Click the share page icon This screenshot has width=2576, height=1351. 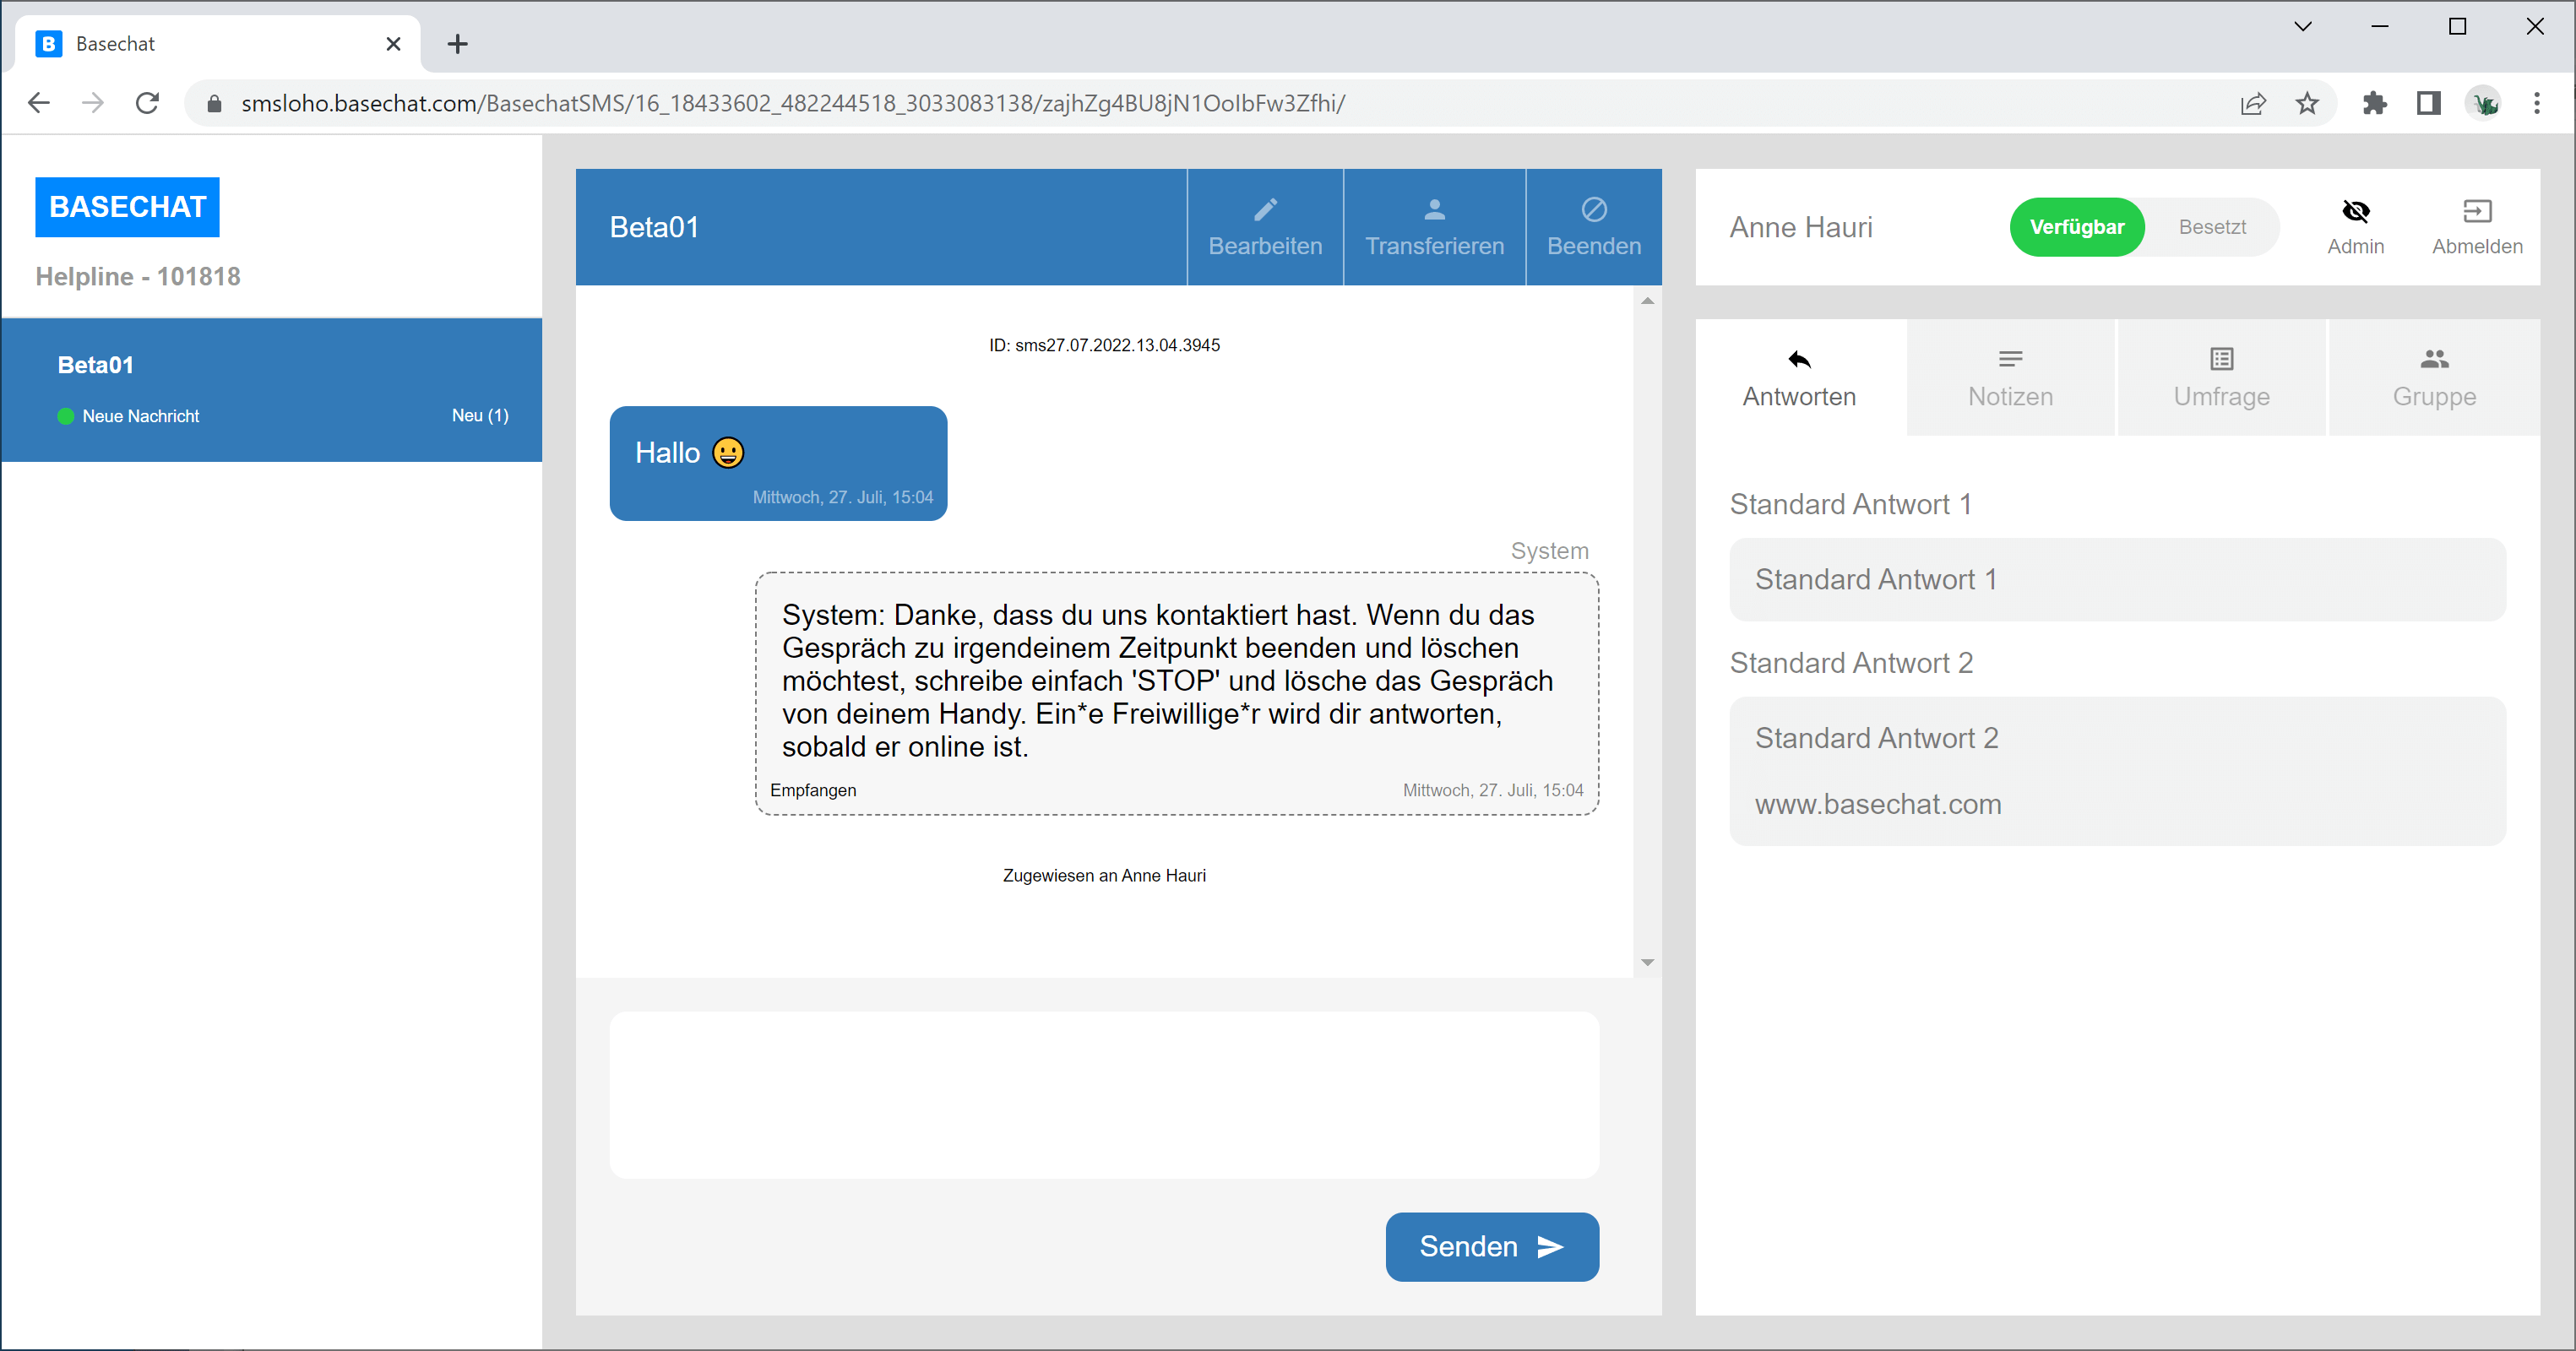tap(2253, 103)
